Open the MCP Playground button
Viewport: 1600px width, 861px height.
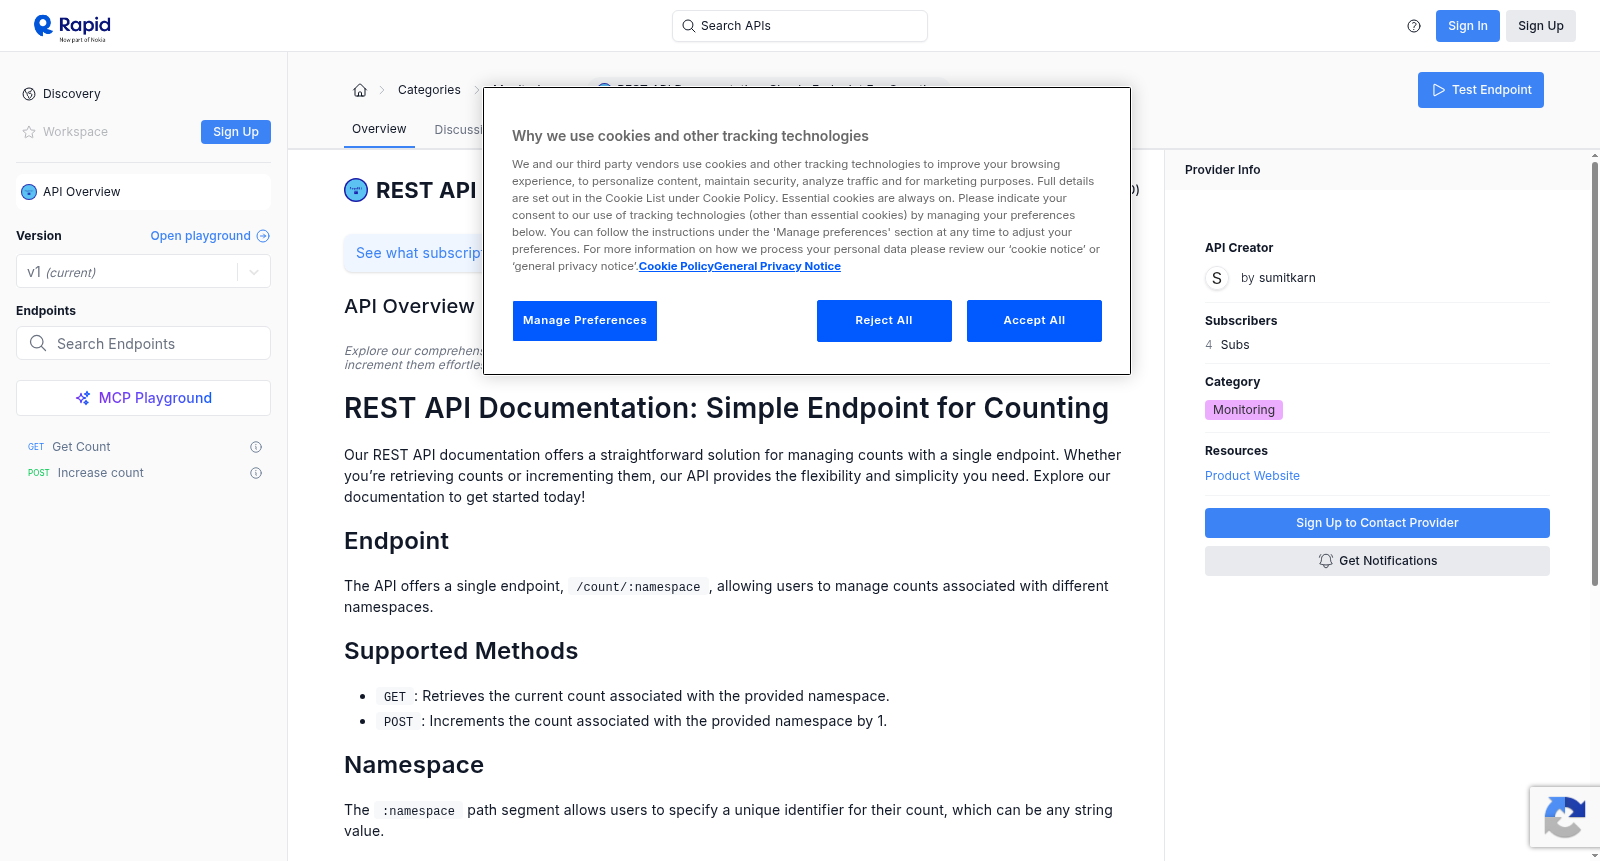click(143, 398)
